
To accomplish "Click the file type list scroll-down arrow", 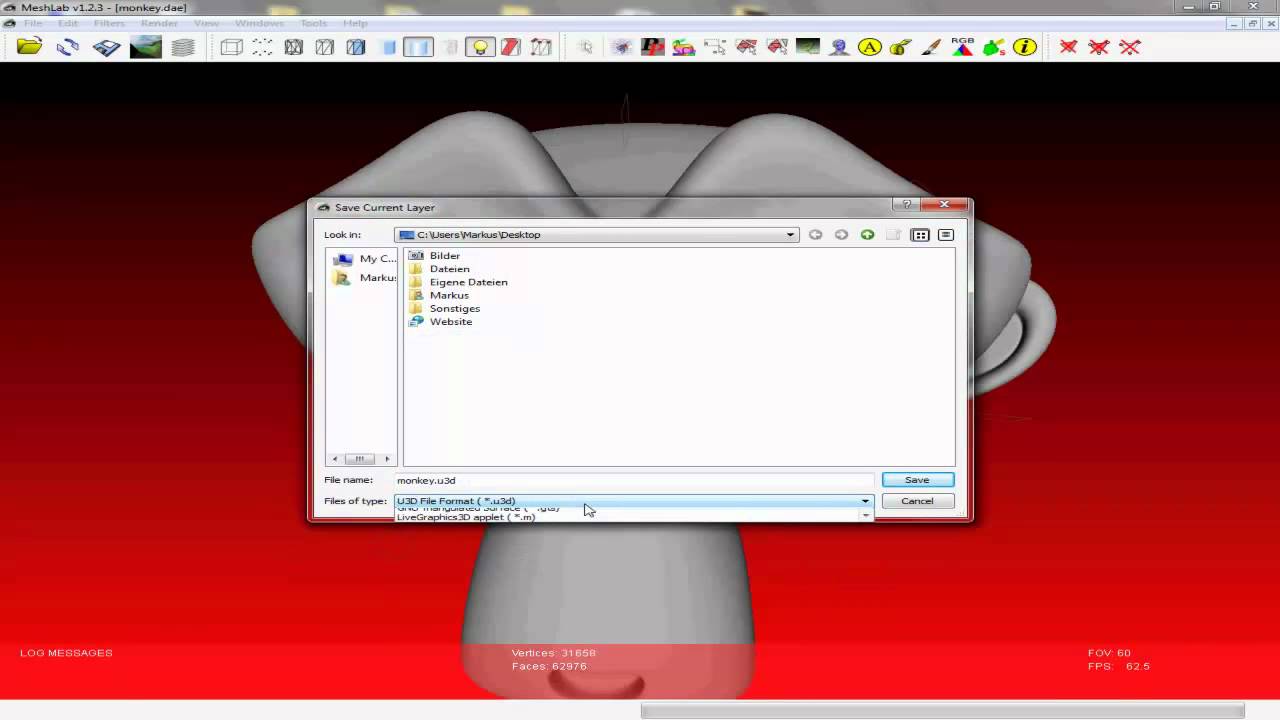I will click(865, 516).
